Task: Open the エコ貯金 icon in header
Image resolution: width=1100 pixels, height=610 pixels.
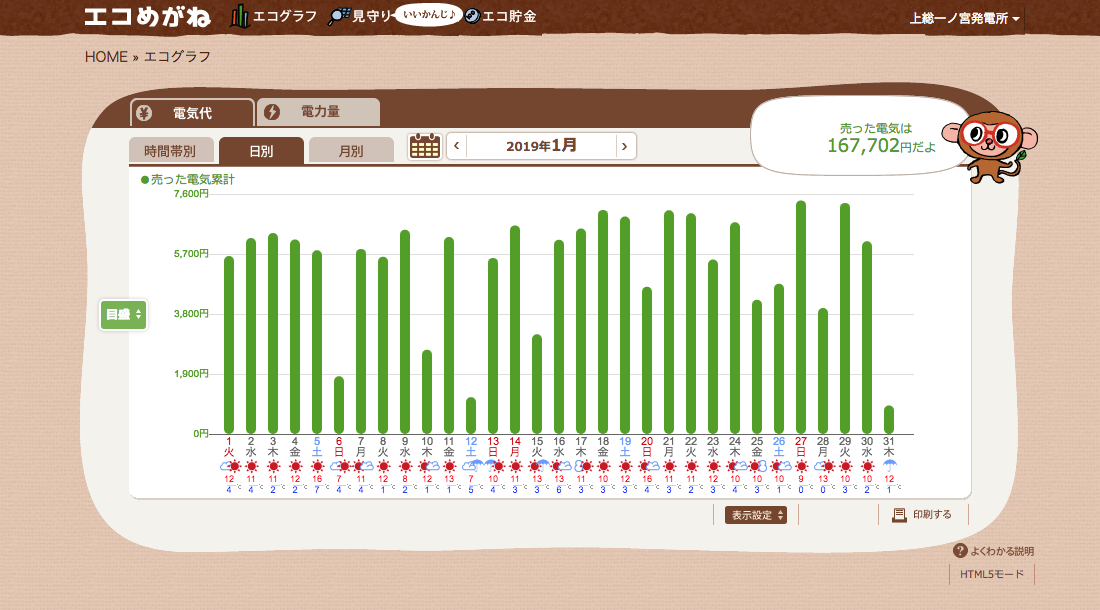Action: (x=473, y=16)
